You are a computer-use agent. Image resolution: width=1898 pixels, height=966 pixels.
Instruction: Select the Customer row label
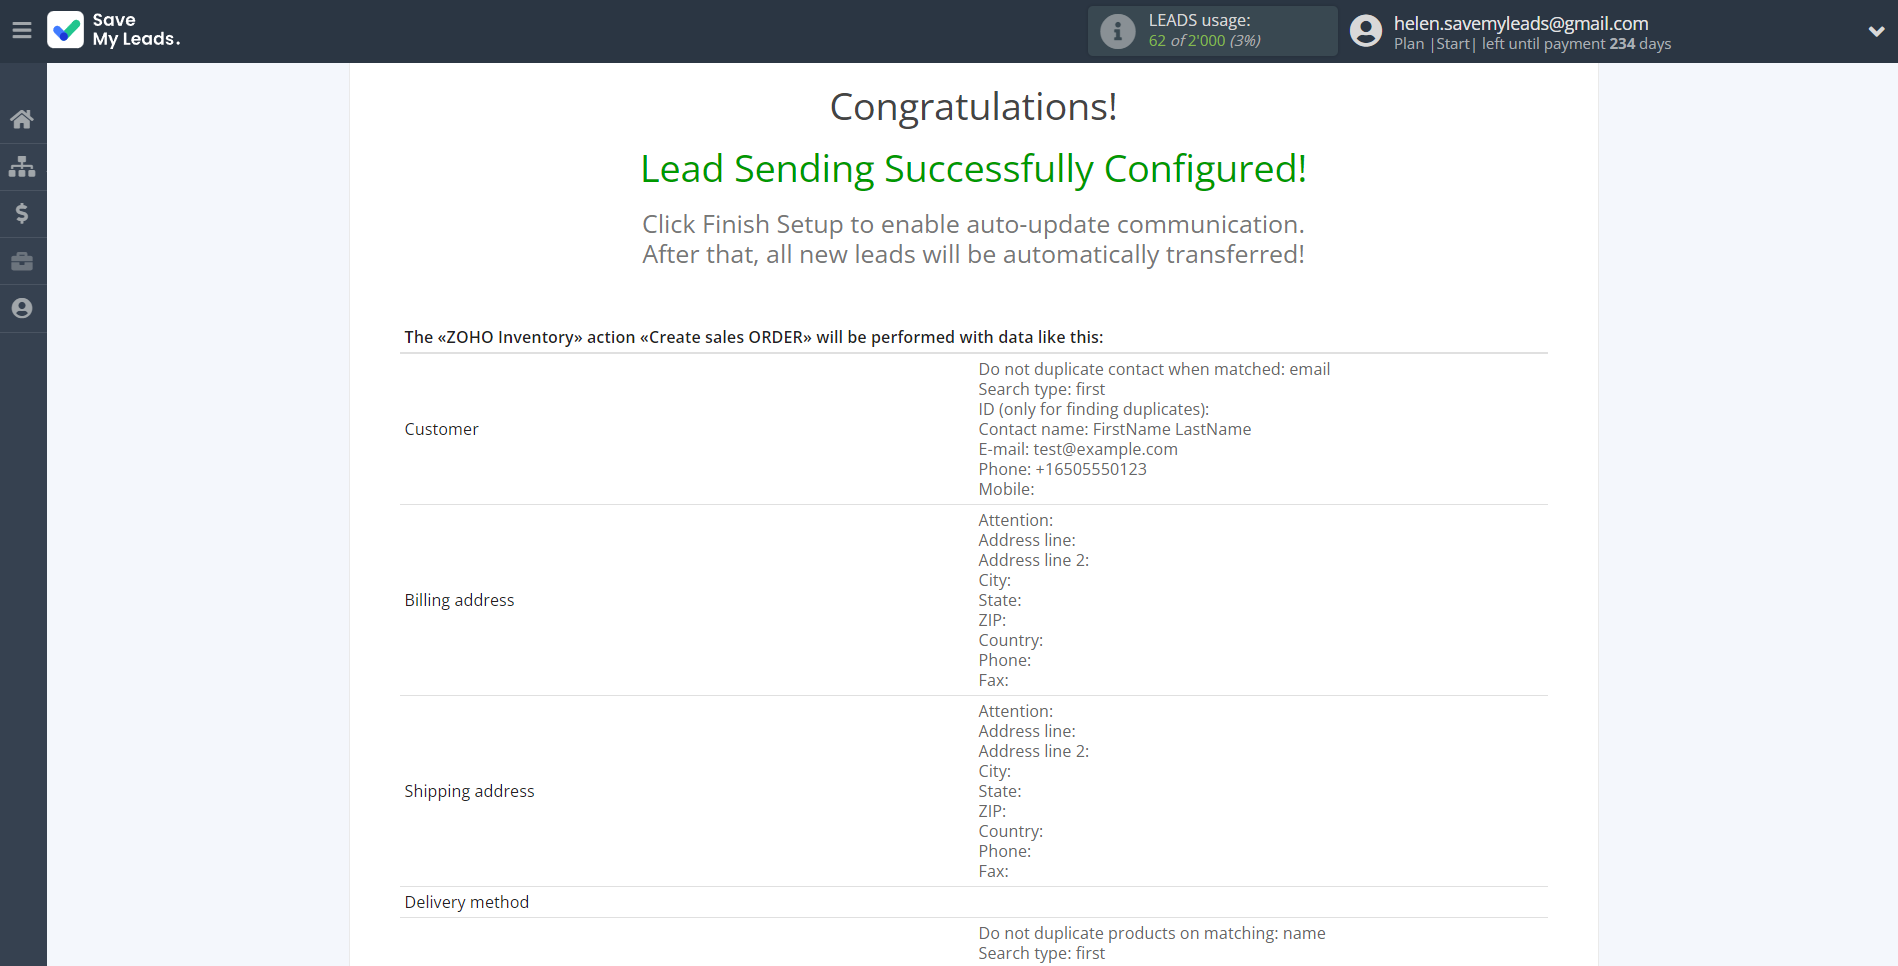tap(441, 429)
